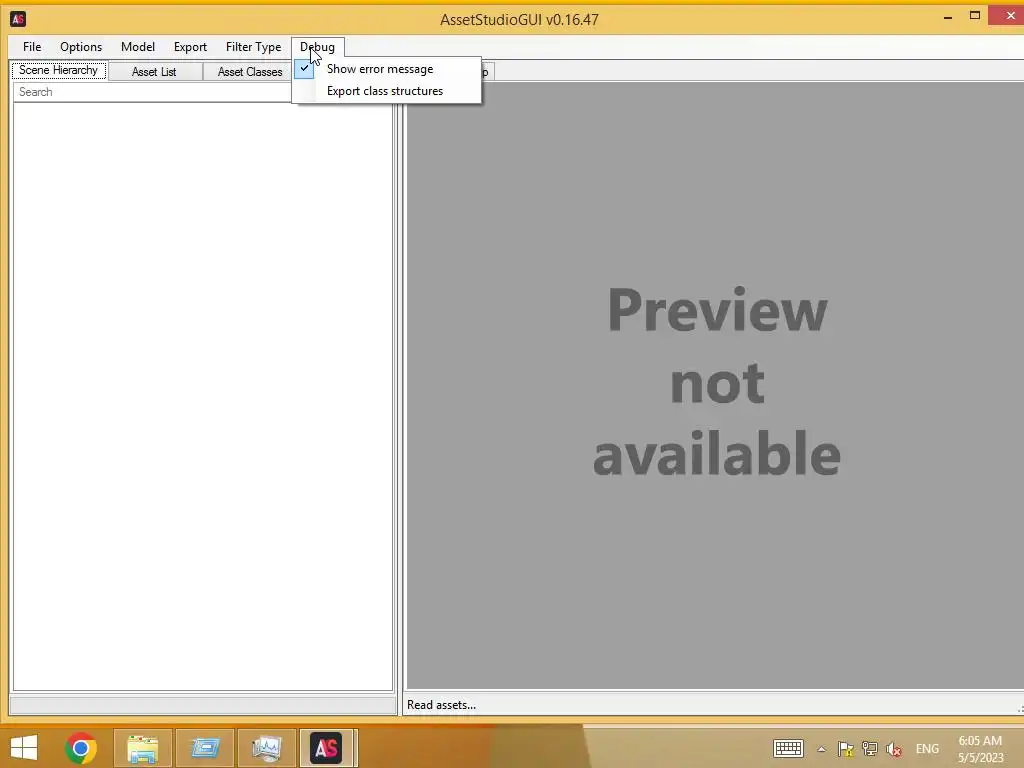Viewport: 1024px width, 768px height.
Task: Open the Options menu
Action: [x=81, y=47]
